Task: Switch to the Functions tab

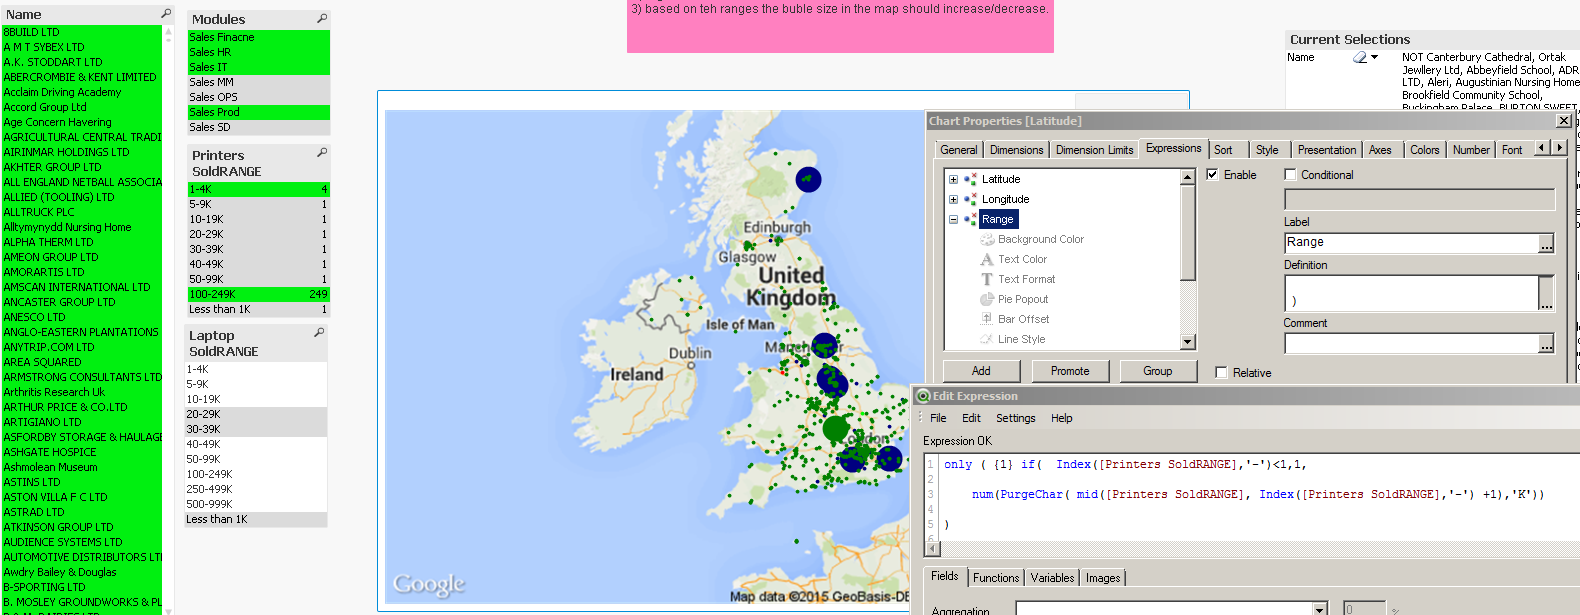Action: click(996, 578)
